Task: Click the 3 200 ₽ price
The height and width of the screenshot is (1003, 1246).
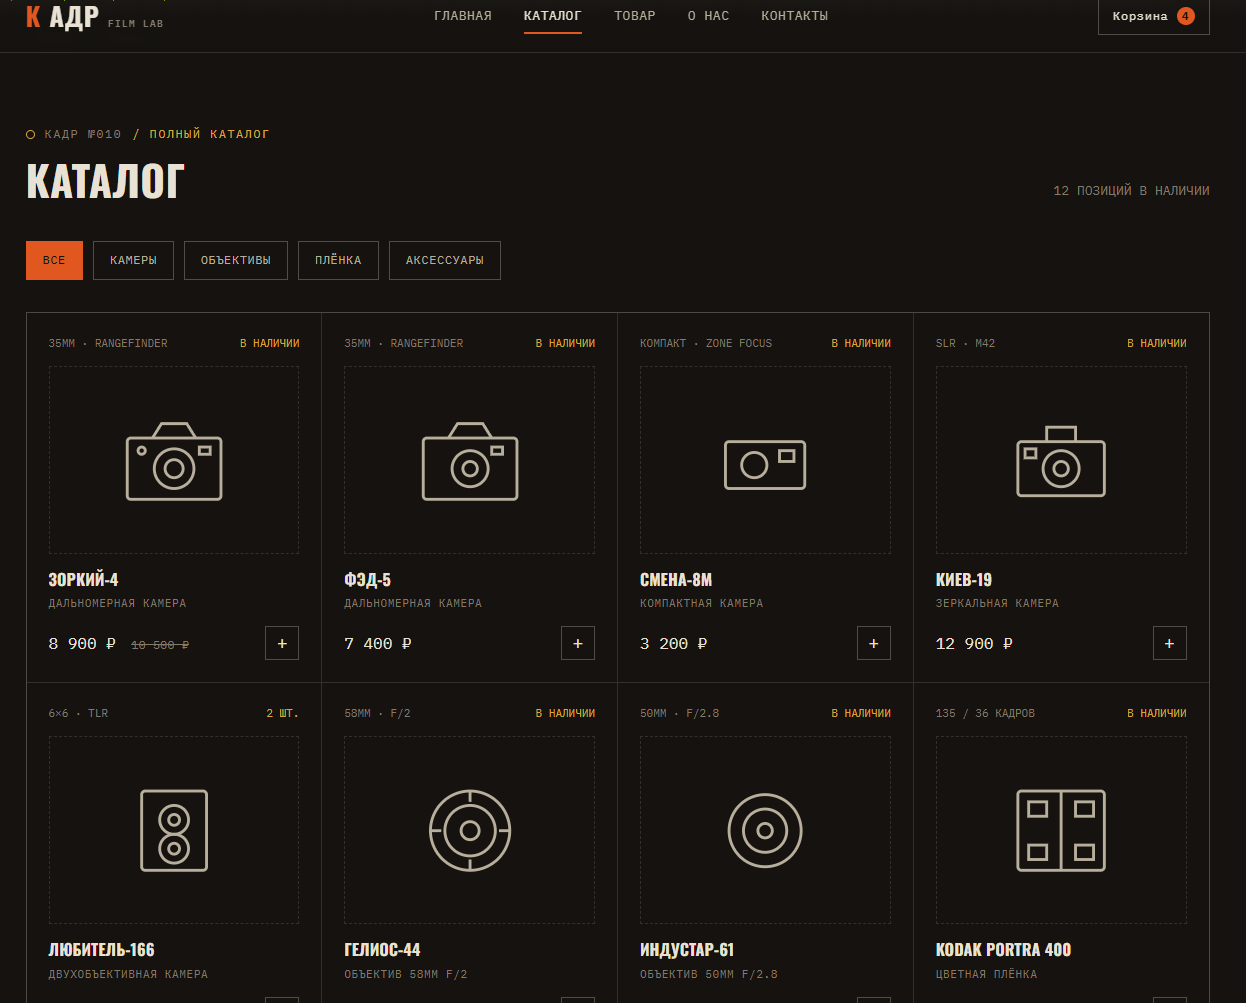Action: (x=674, y=644)
